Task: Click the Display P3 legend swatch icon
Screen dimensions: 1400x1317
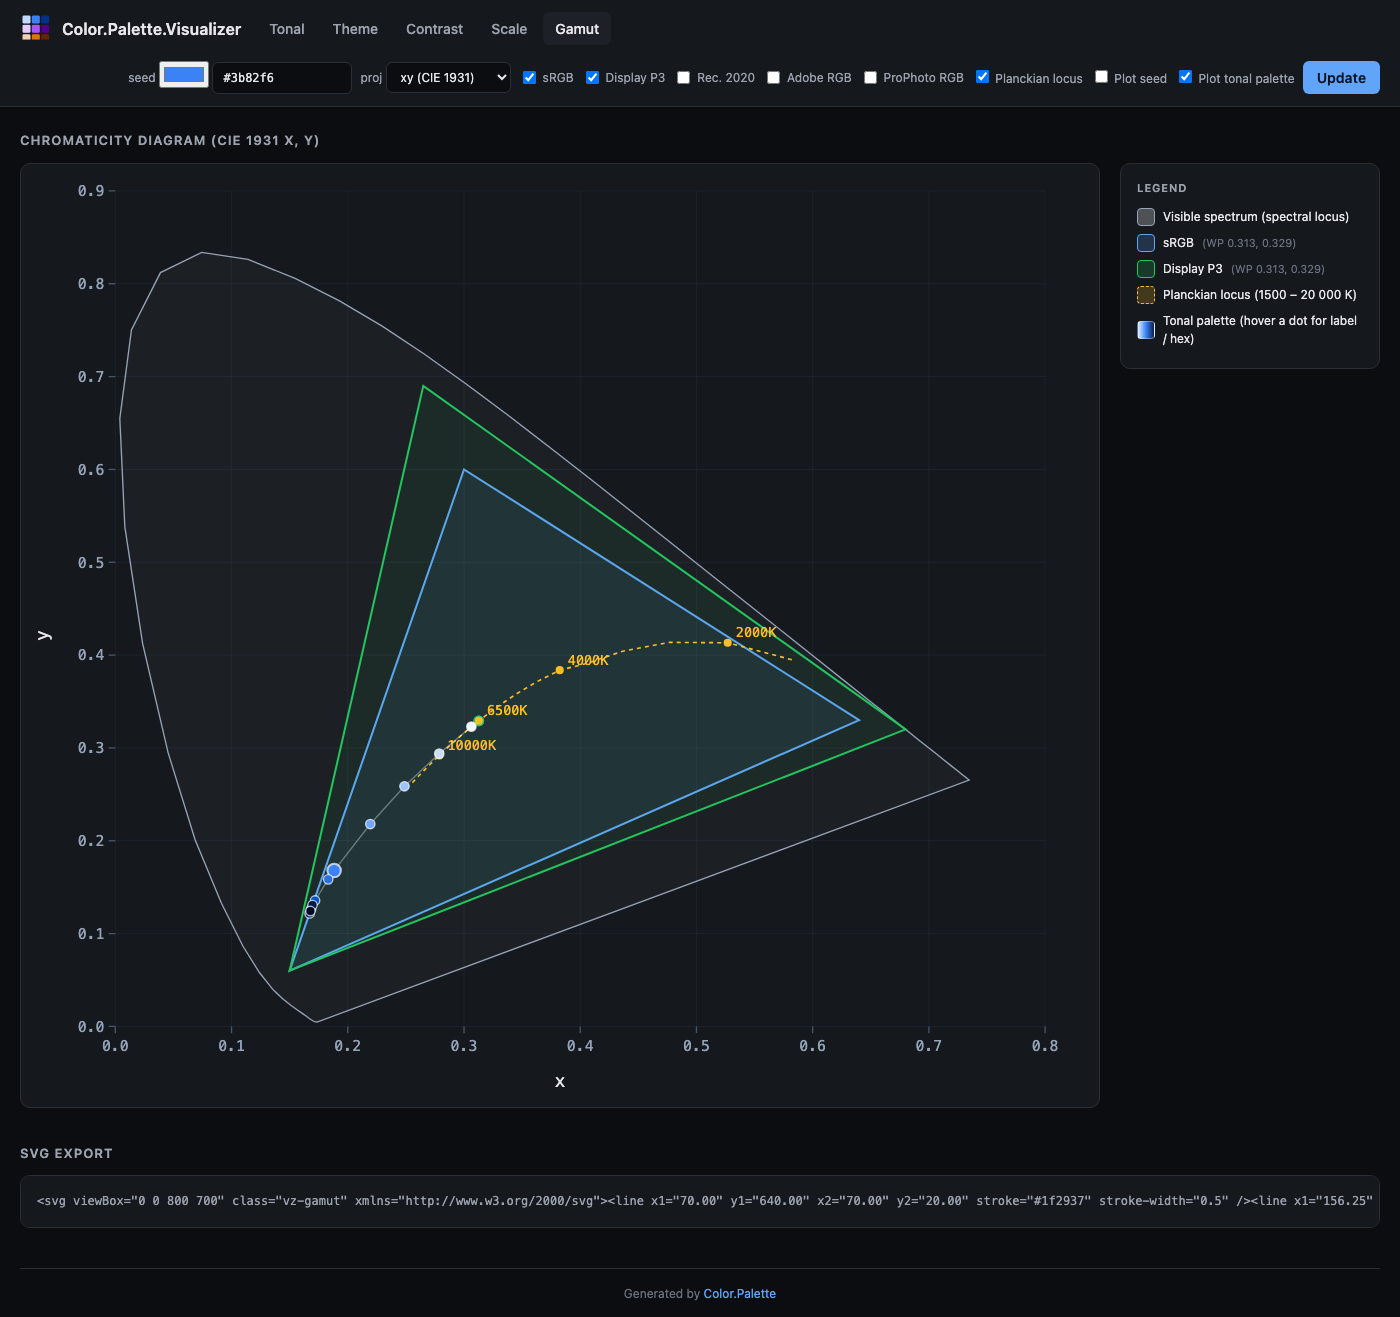Action: (1146, 269)
